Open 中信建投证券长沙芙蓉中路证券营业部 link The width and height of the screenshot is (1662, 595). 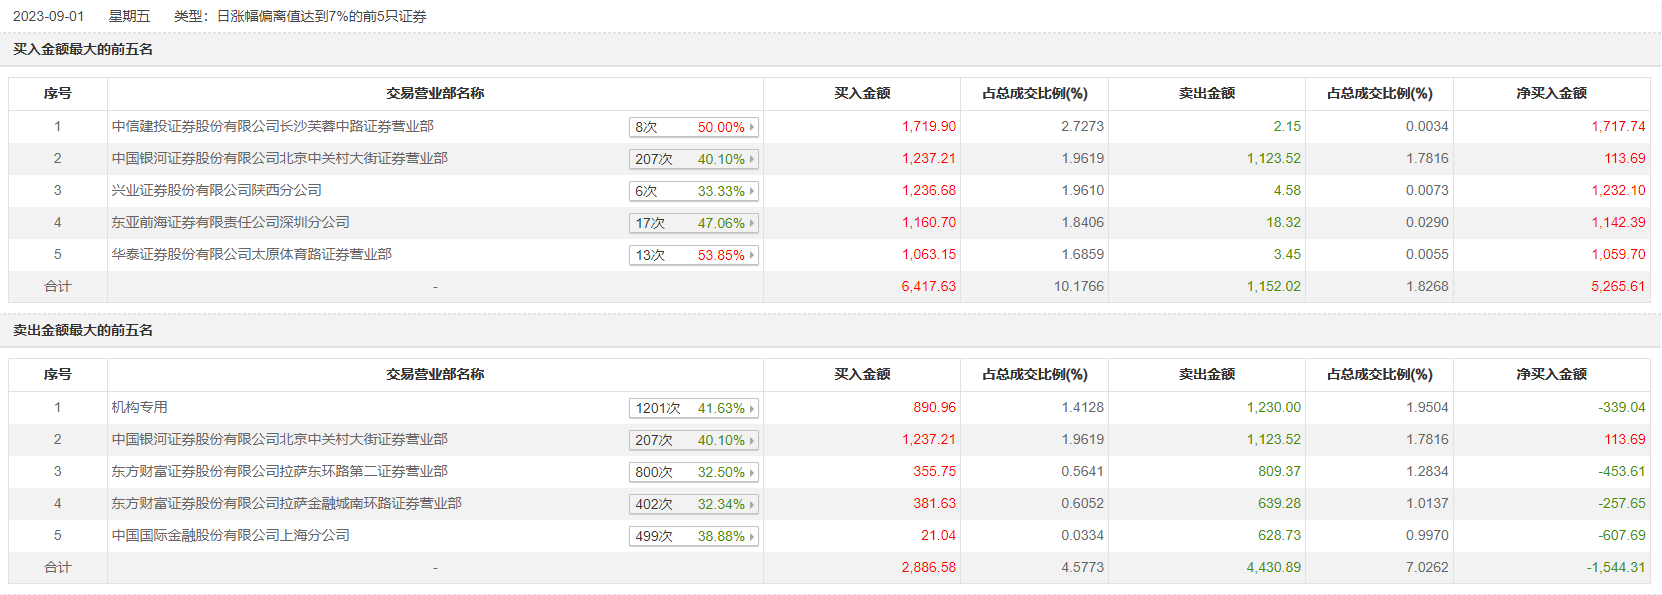[272, 127]
